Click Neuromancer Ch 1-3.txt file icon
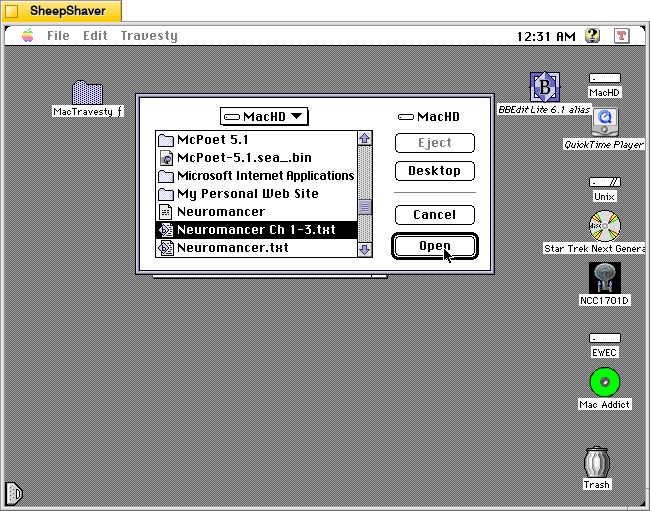 coord(166,230)
